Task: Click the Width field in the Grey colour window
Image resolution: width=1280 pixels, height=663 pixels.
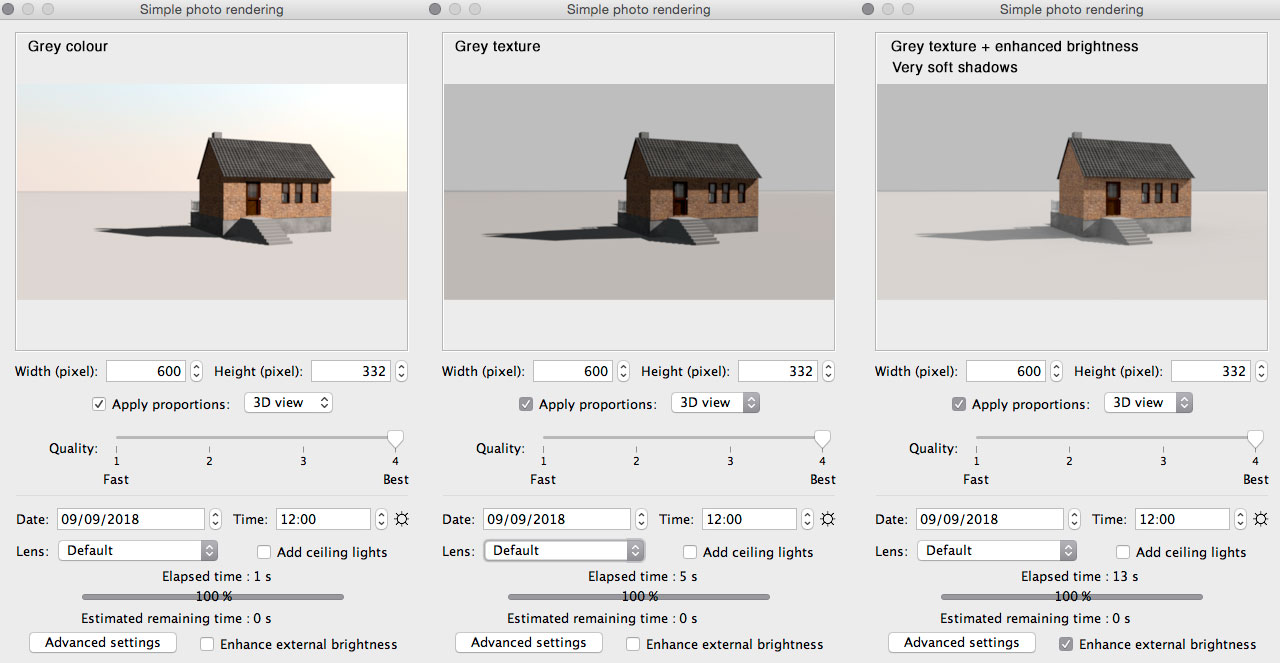Action: point(146,371)
